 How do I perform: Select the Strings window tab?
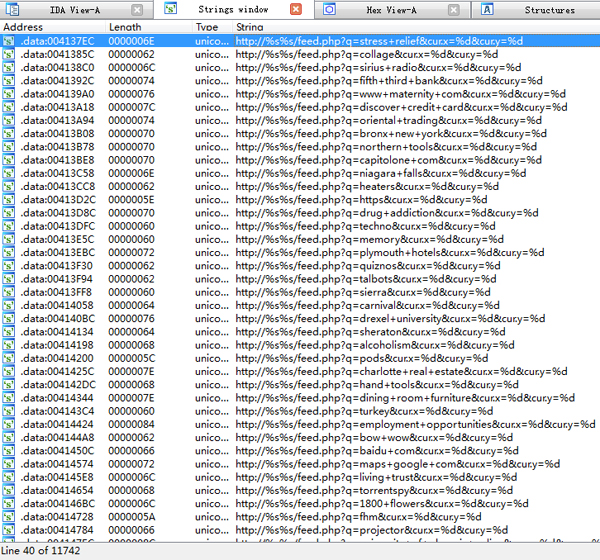pyautogui.click(x=233, y=10)
